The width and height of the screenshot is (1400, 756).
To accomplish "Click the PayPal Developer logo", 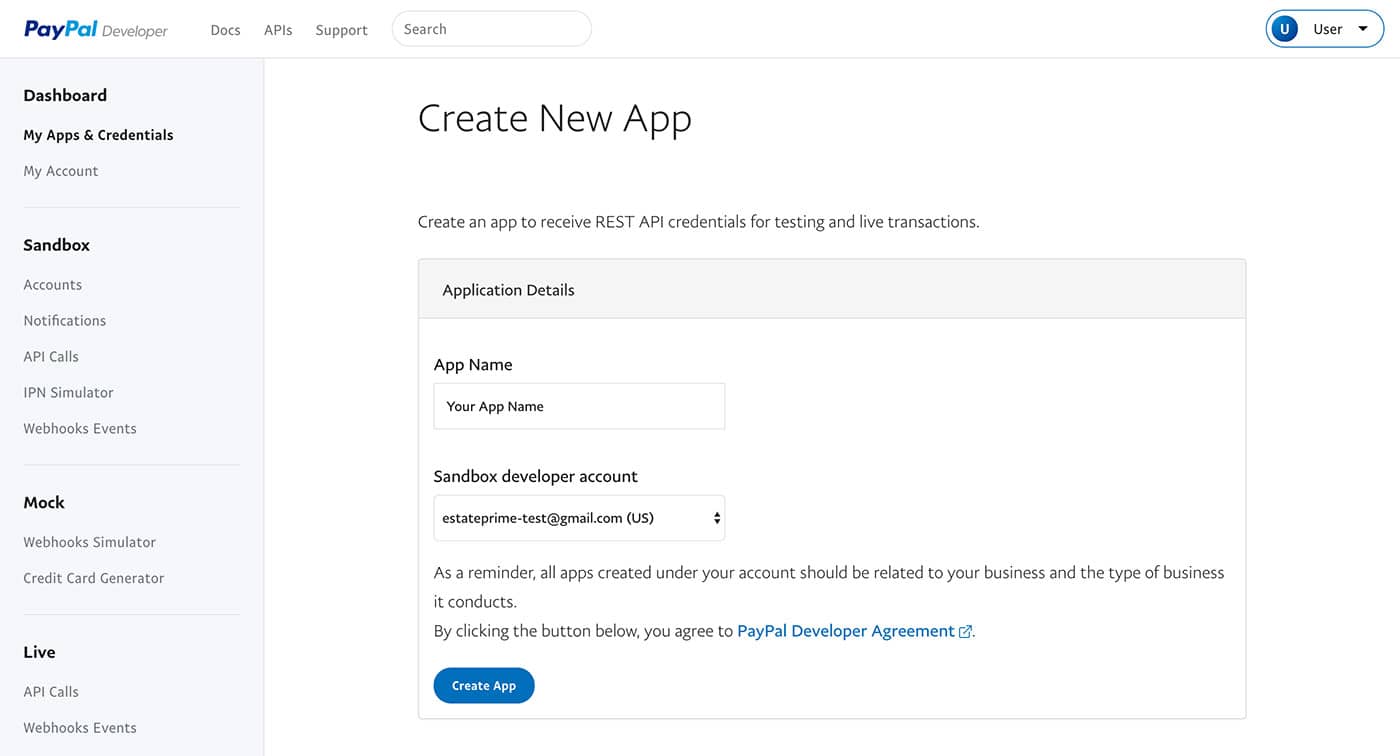I will click(x=96, y=29).
